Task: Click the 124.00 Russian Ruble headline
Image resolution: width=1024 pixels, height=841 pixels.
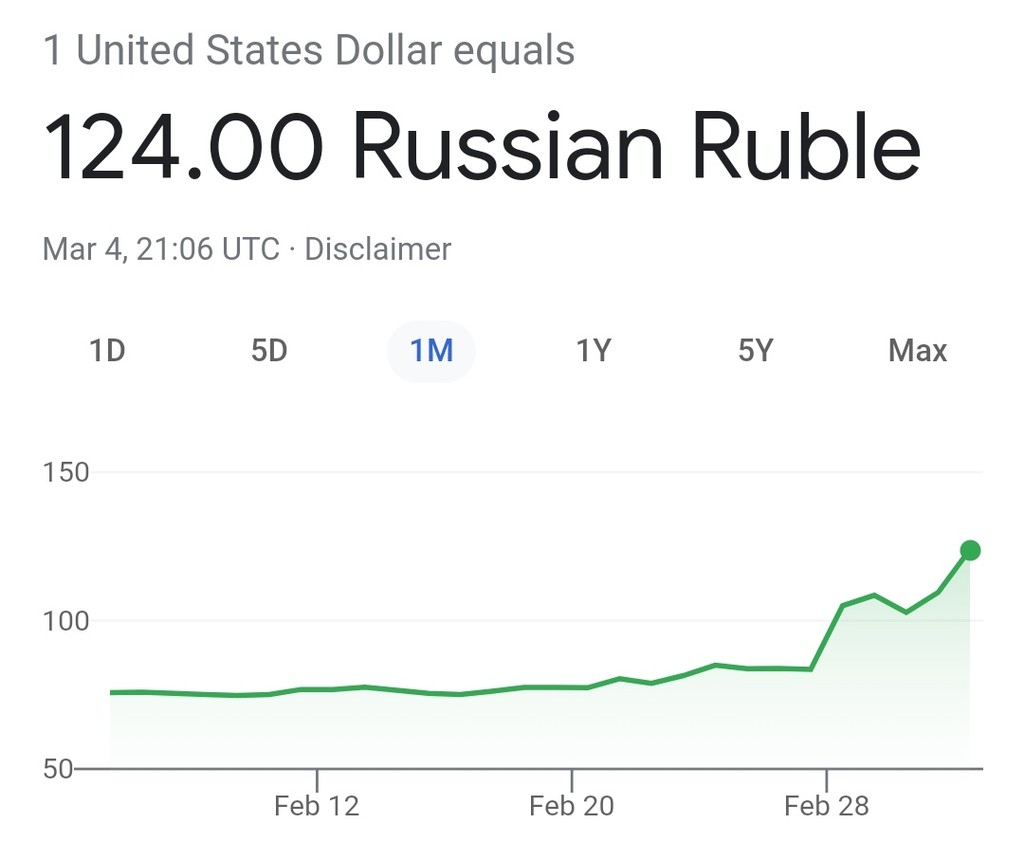Action: point(481,147)
